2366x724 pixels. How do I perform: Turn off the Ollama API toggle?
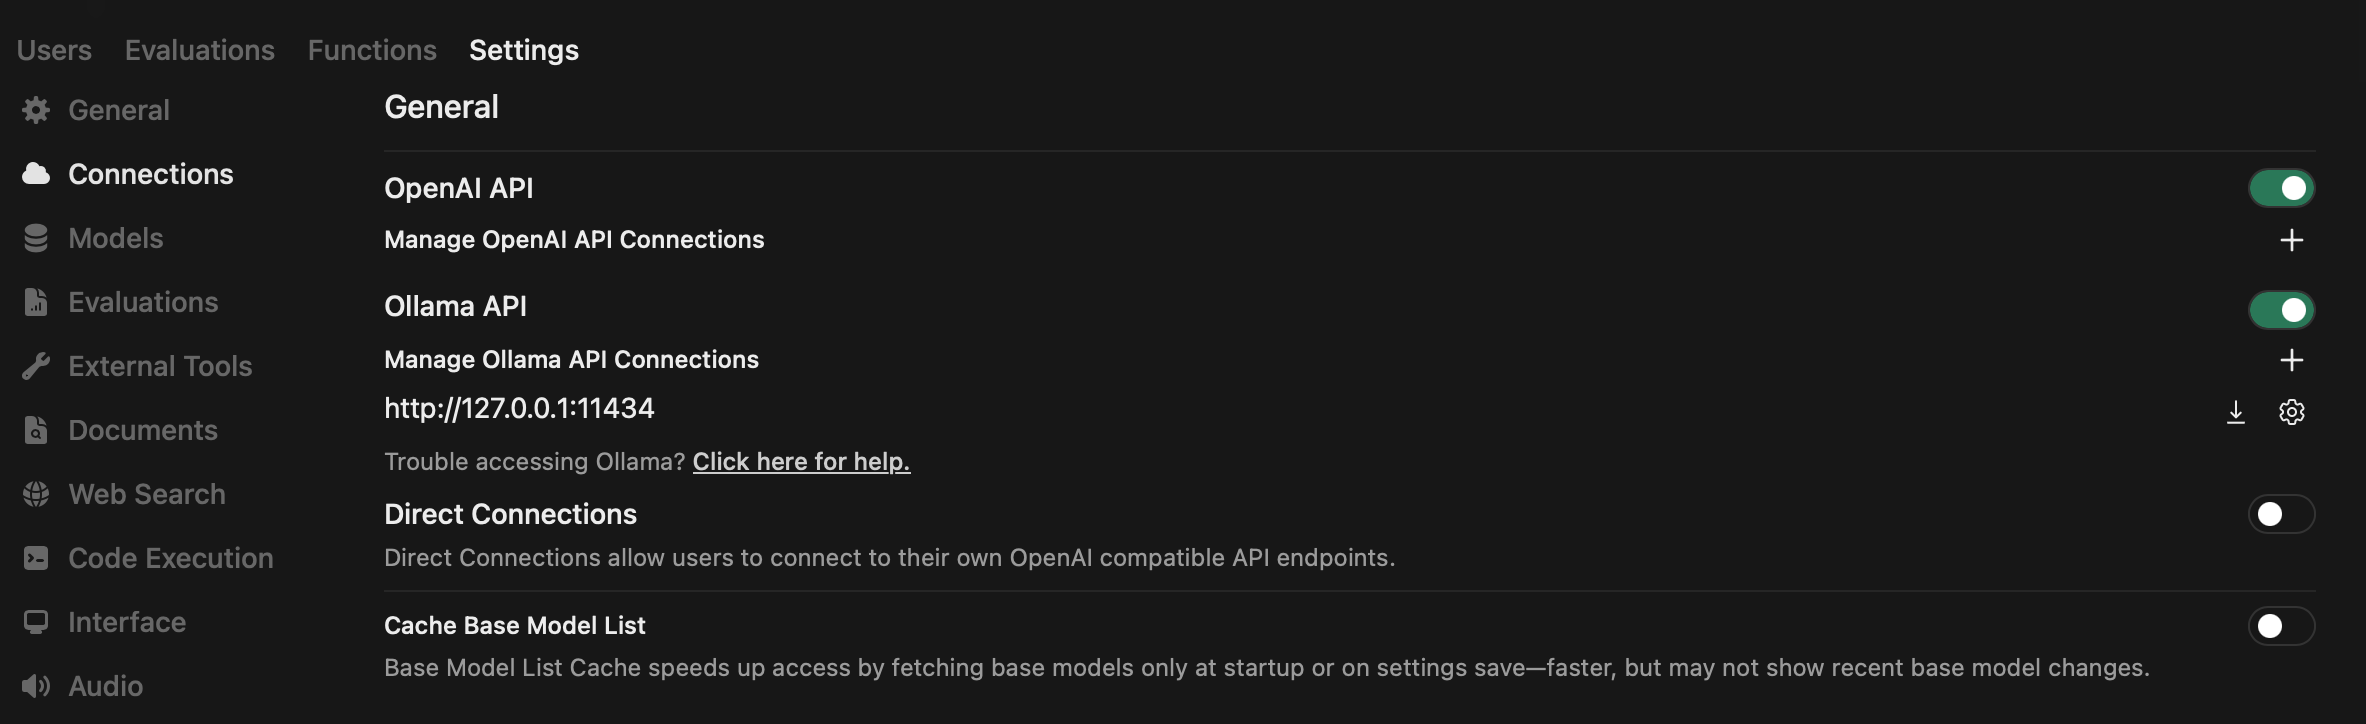[x=2280, y=309]
